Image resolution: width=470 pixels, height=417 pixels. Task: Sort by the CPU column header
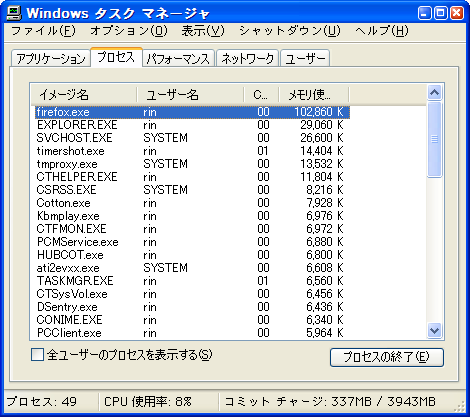click(x=261, y=95)
